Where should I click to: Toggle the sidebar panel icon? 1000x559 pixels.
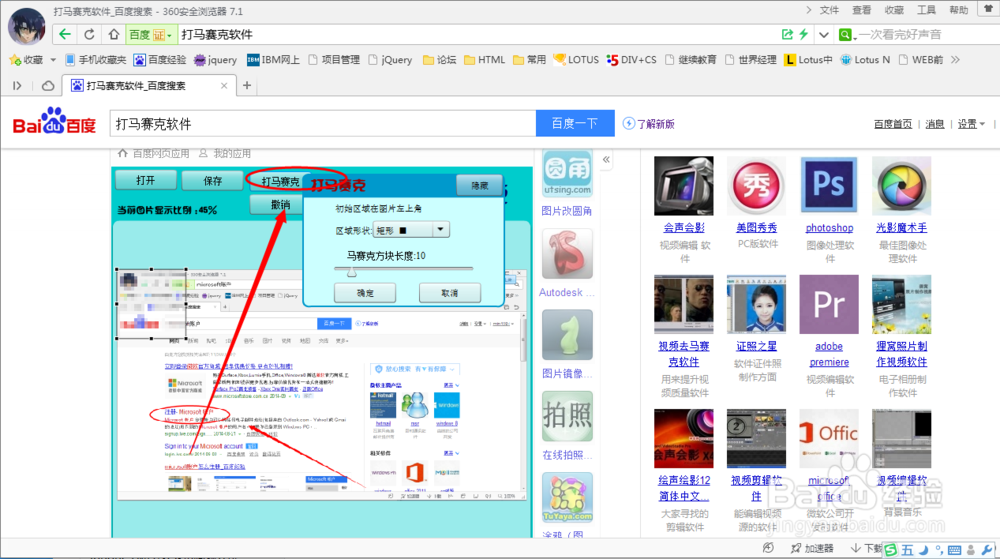[17, 85]
